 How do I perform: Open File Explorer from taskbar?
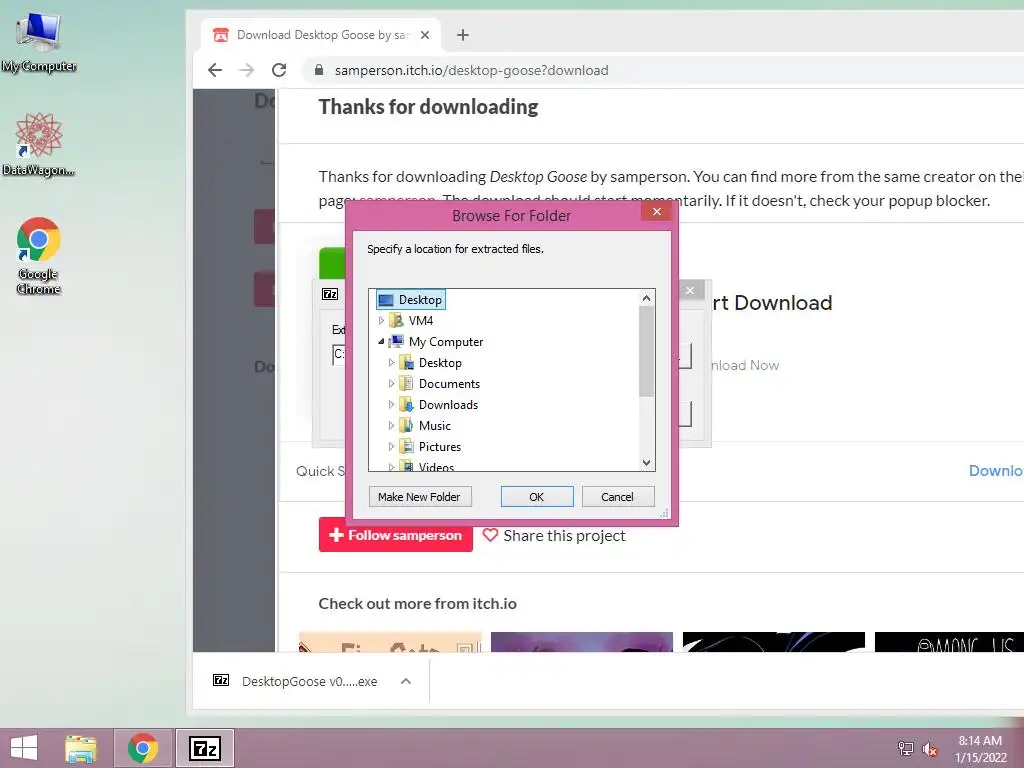81,748
